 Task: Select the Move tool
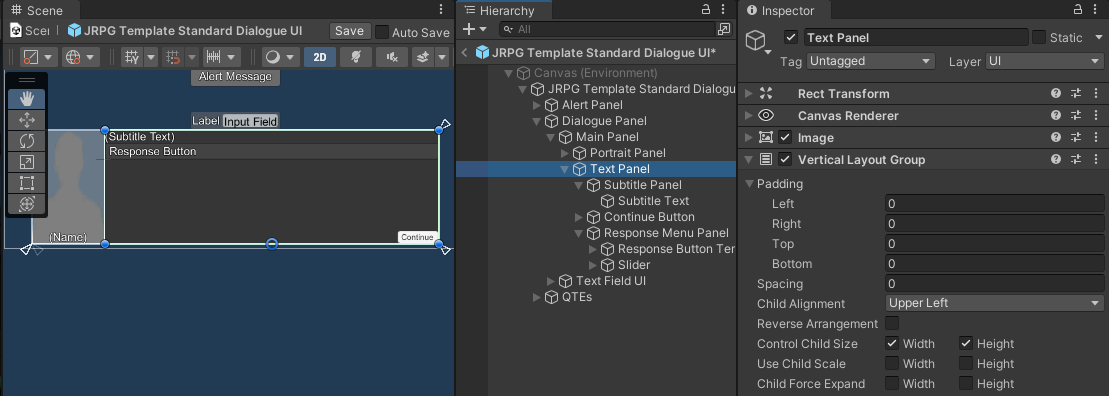point(27,120)
